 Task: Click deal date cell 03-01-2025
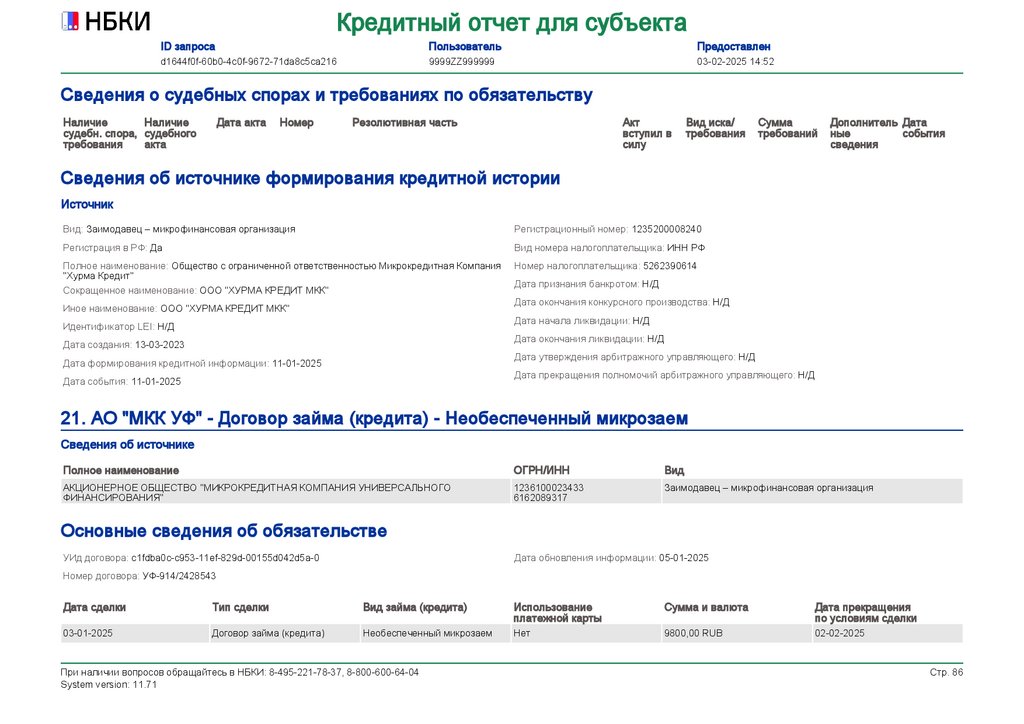pyautogui.click(x=135, y=633)
